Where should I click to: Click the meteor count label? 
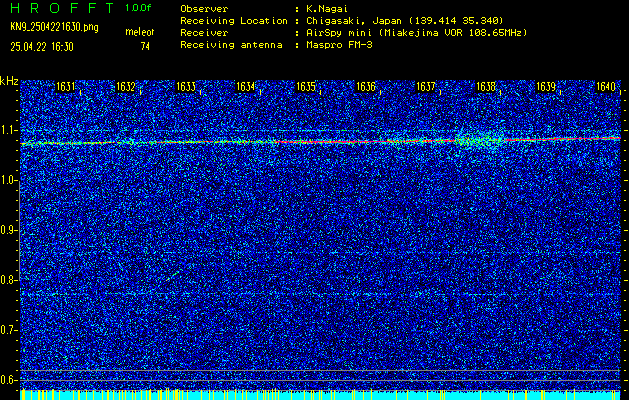click(x=140, y=32)
